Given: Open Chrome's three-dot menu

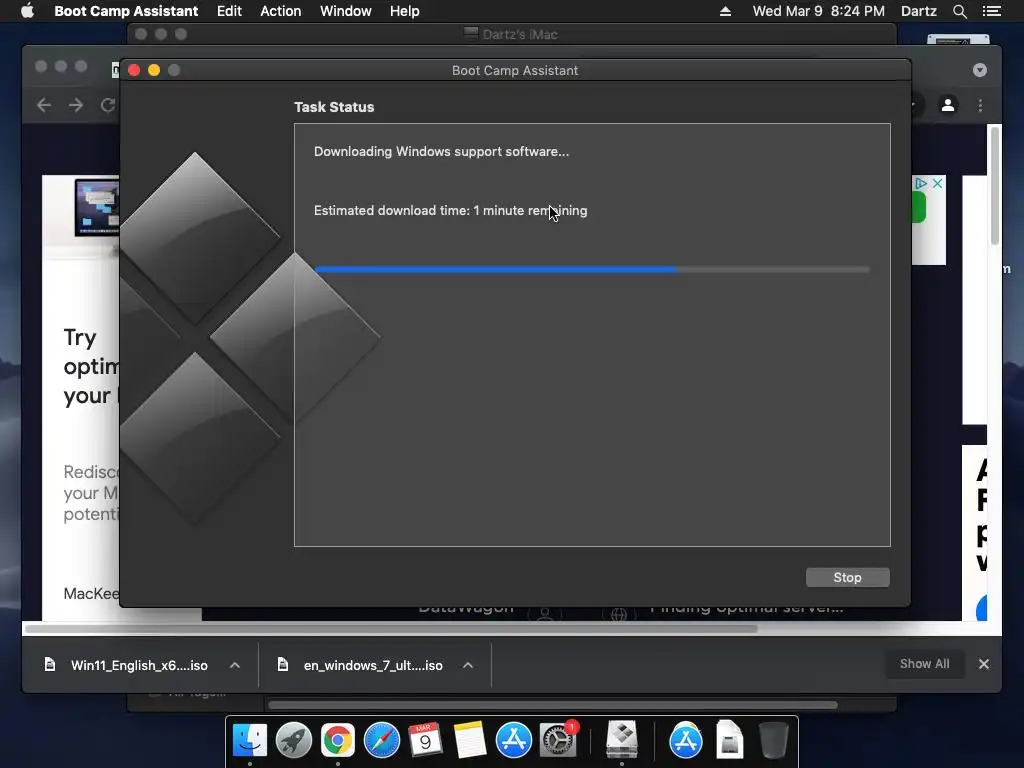Looking at the screenshot, I should click(x=980, y=105).
